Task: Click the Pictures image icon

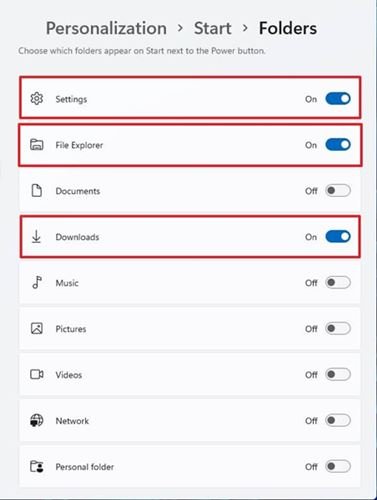Action: pyautogui.click(x=37, y=328)
